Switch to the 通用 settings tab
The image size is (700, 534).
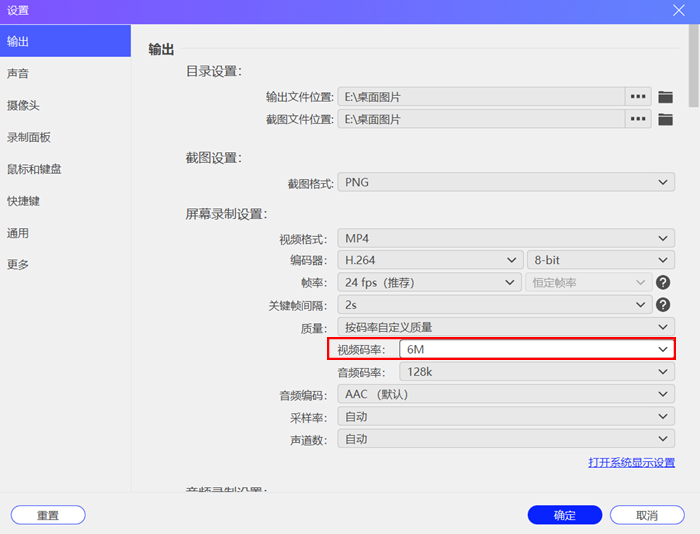(x=65, y=233)
